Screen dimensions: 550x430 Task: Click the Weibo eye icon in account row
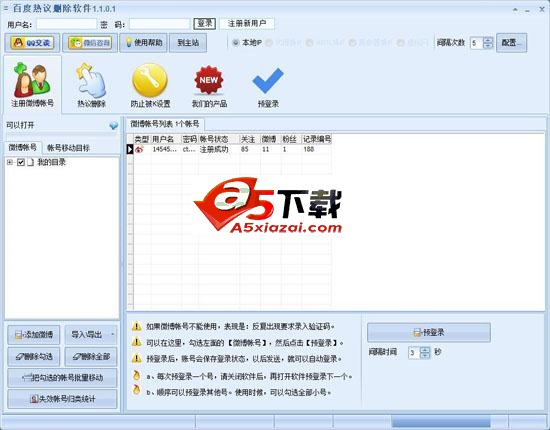pyautogui.click(x=140, y=149)
